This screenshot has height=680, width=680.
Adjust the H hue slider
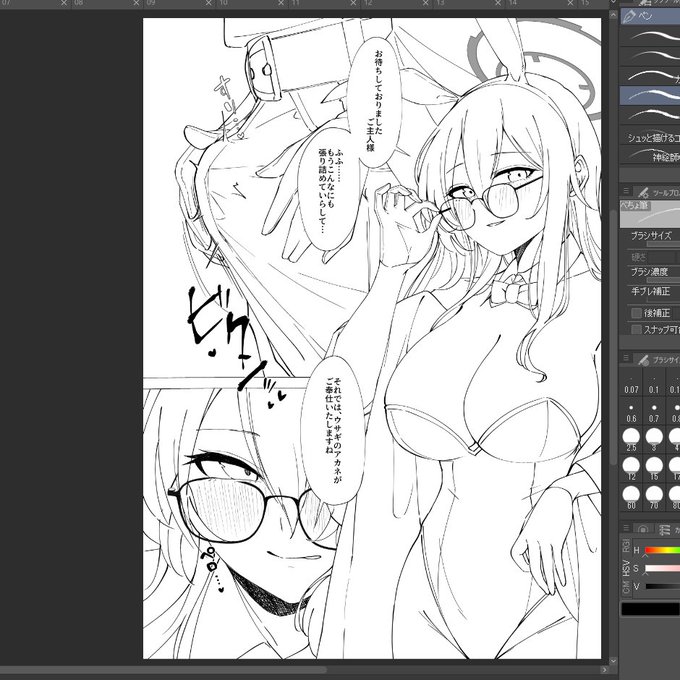tap(662, 550)
